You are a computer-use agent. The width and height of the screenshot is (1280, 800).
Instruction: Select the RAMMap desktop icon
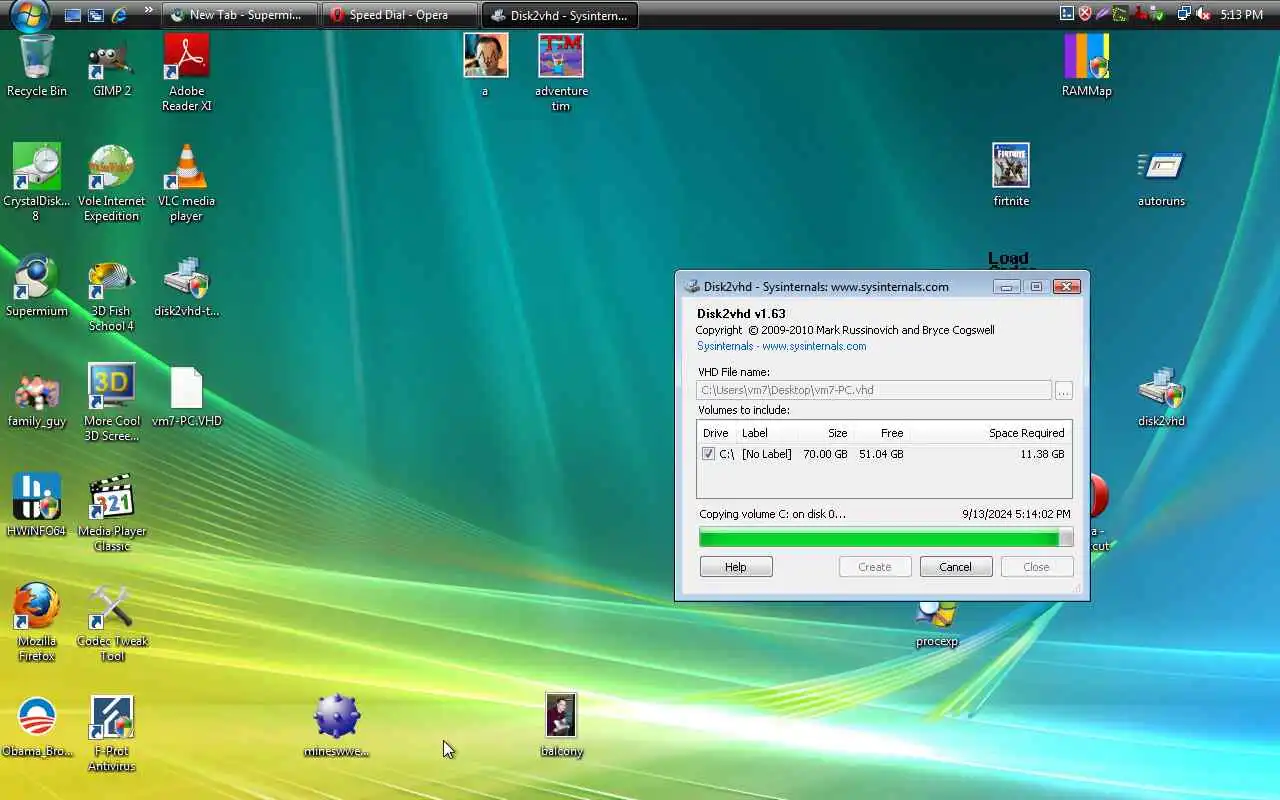(1086, 65)
